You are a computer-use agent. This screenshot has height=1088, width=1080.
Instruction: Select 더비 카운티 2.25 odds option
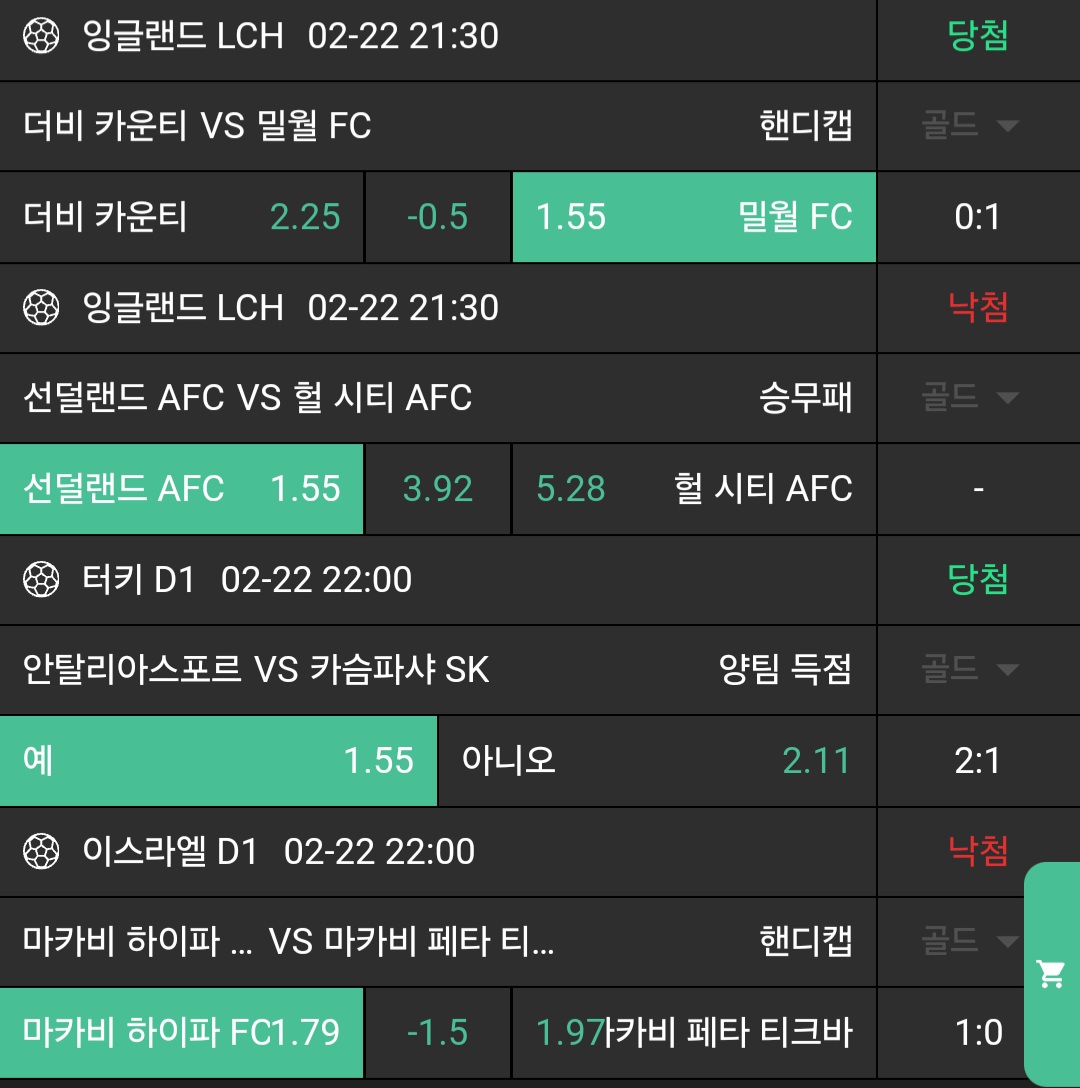tap(182, 217)
